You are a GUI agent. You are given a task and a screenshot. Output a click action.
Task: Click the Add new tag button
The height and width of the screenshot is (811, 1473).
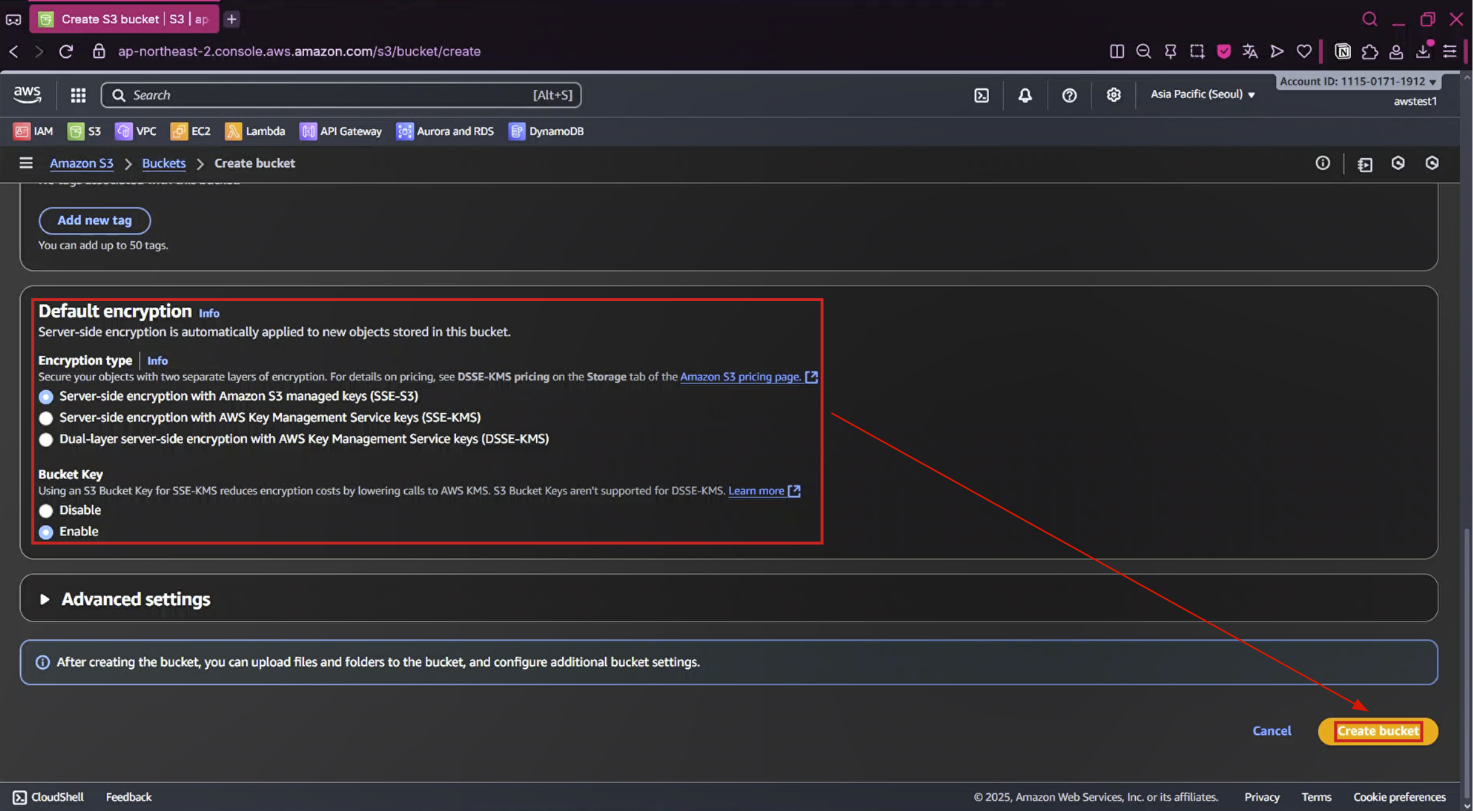pos(94,220)
